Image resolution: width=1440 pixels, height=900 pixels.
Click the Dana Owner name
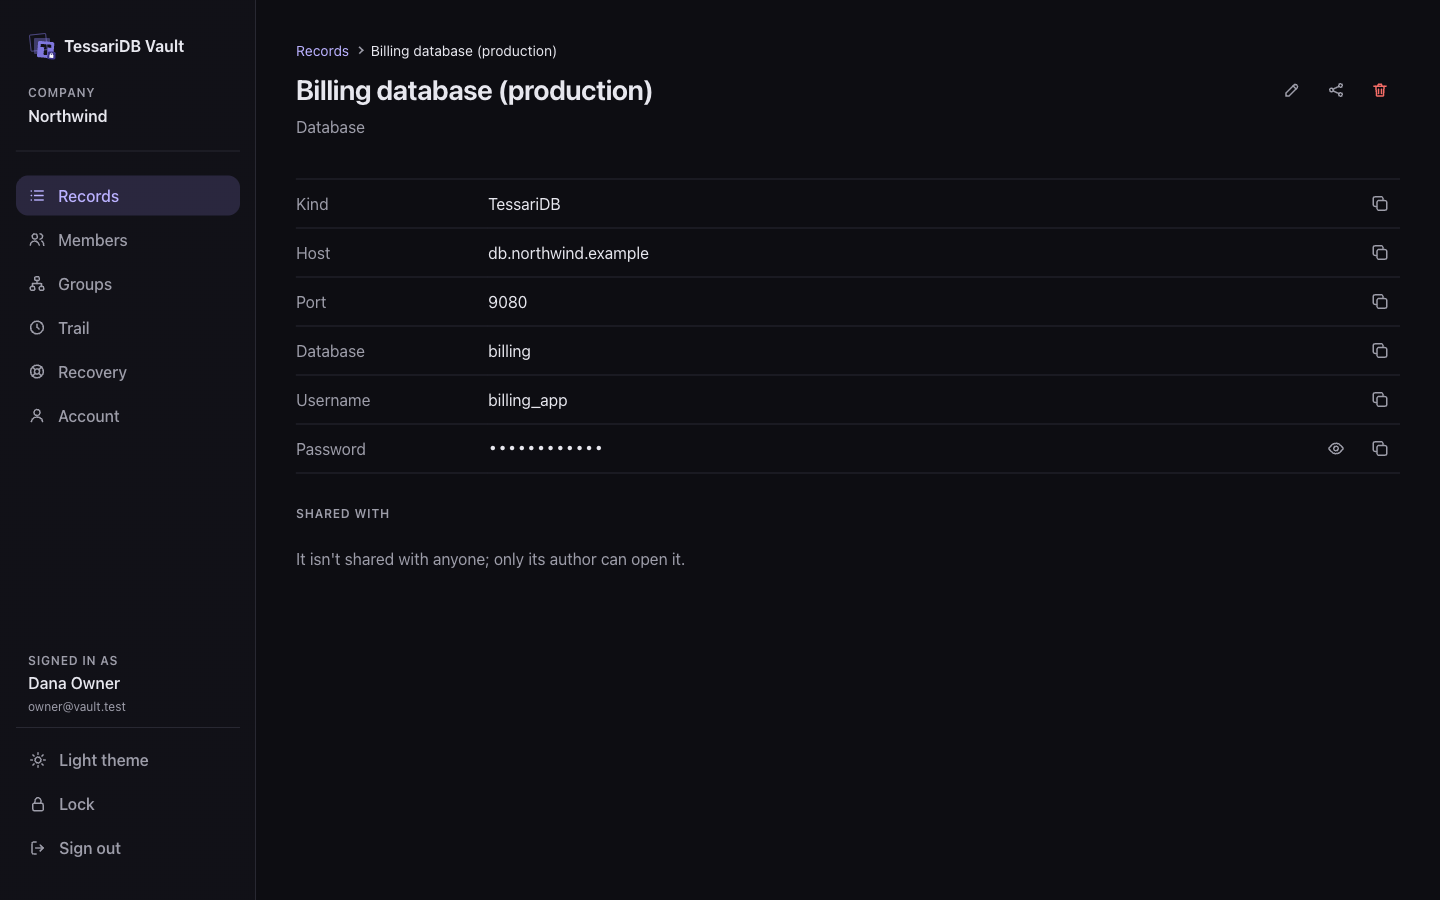click(x=74, y=683)
